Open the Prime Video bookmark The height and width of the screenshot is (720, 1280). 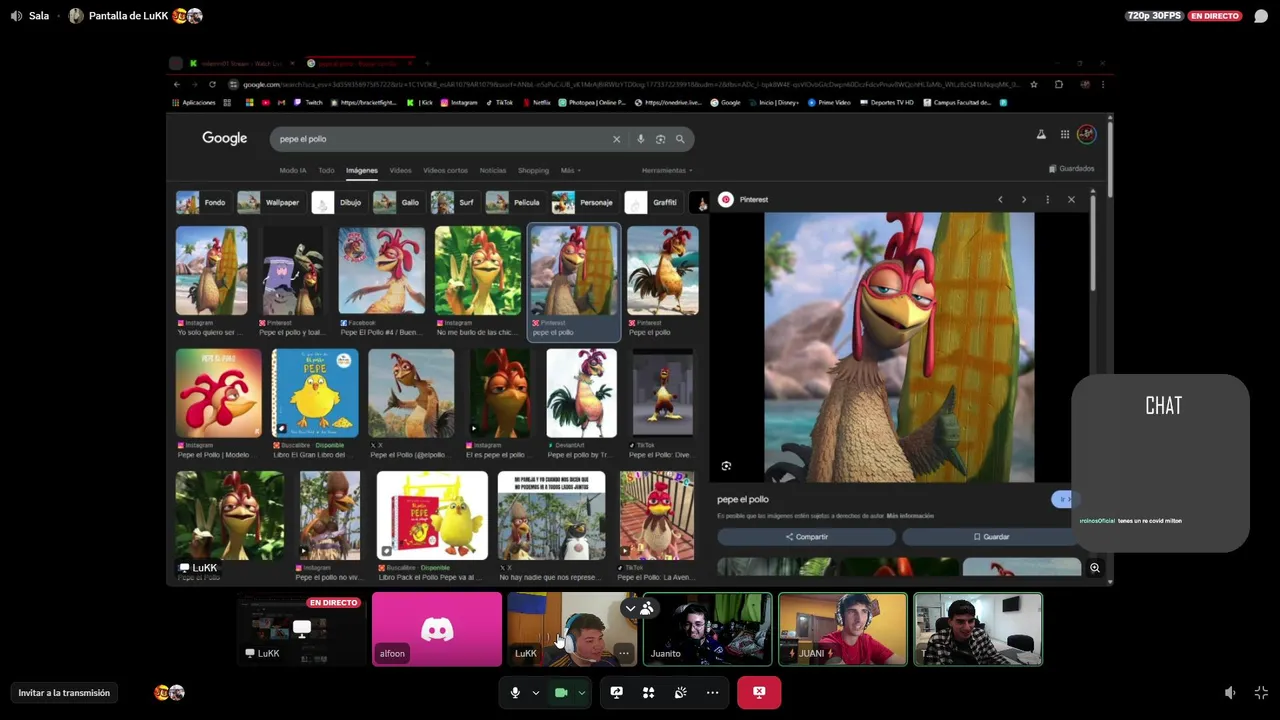coord(829,102)
